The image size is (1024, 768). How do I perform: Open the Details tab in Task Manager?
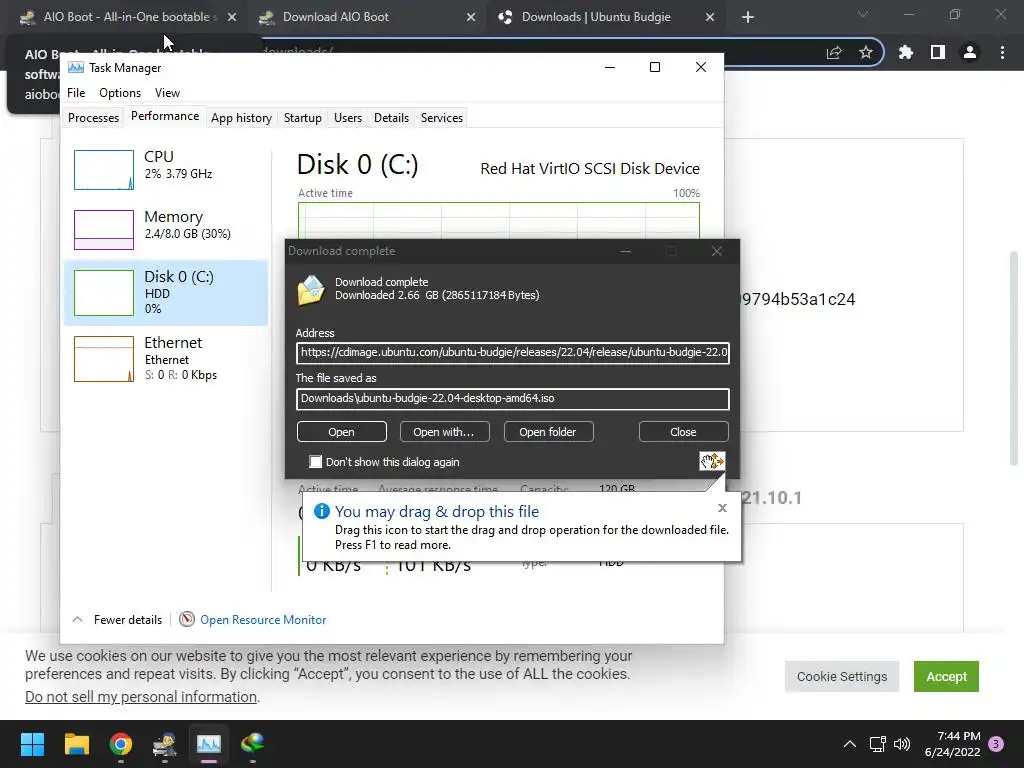pos(391,118)
